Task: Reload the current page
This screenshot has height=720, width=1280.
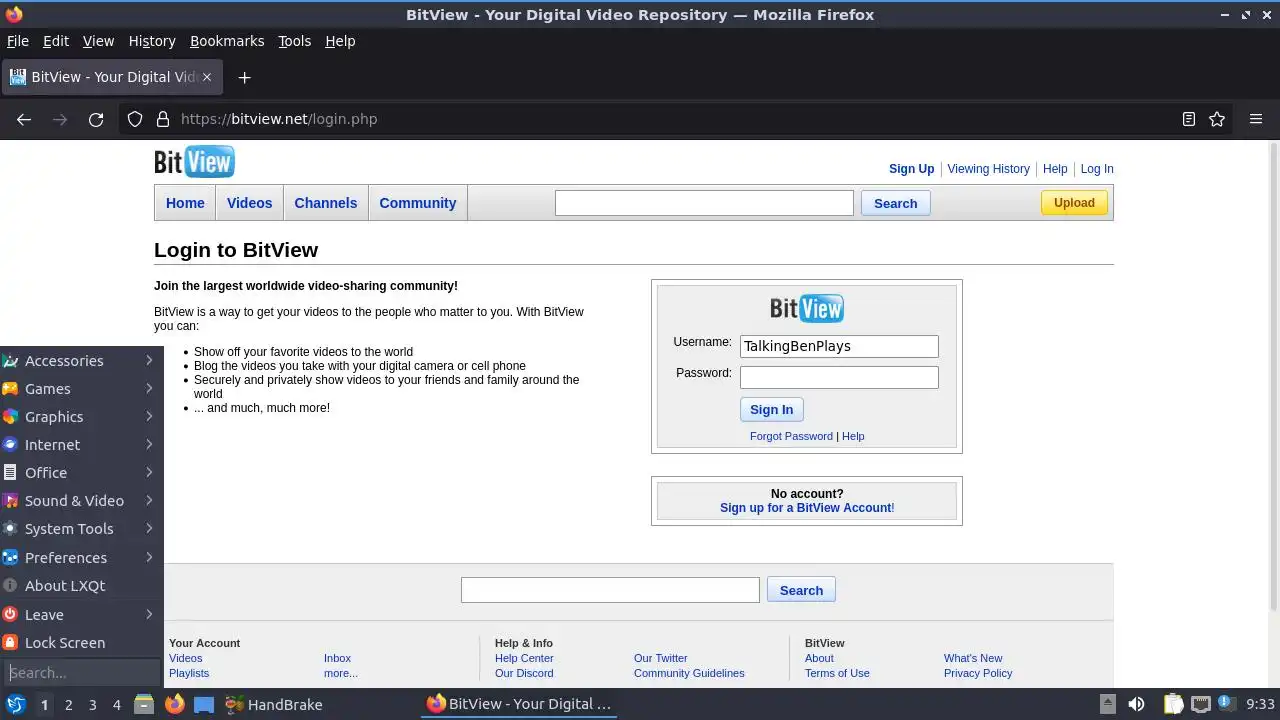Action: (96, 119)
